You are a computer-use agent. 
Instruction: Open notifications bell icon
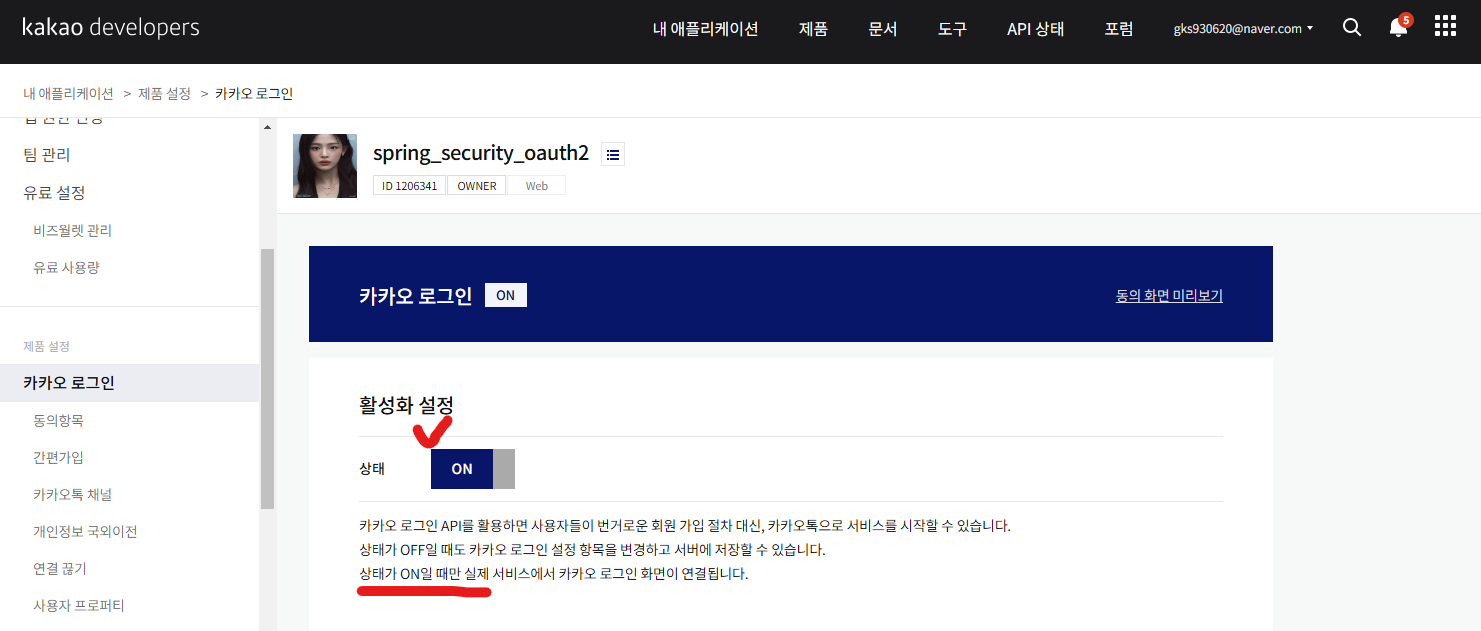(1398, 28)
